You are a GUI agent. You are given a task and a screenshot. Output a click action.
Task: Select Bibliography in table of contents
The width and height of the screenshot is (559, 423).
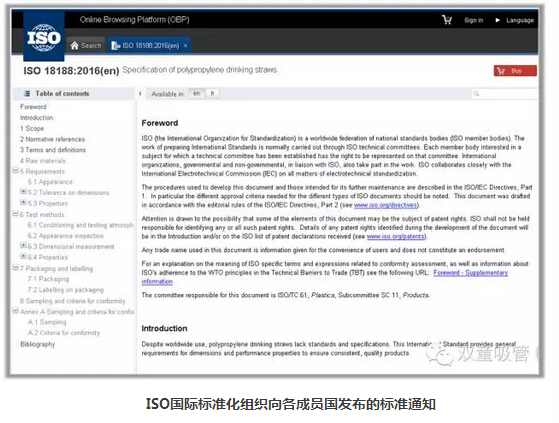37,344
